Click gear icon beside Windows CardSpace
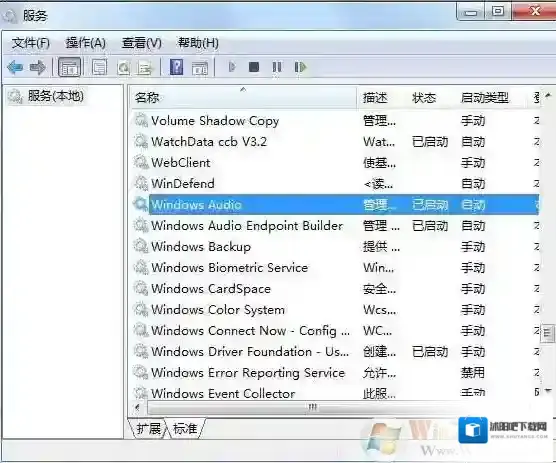Viewport: 556px width, 463px height. tap(141, 289)
